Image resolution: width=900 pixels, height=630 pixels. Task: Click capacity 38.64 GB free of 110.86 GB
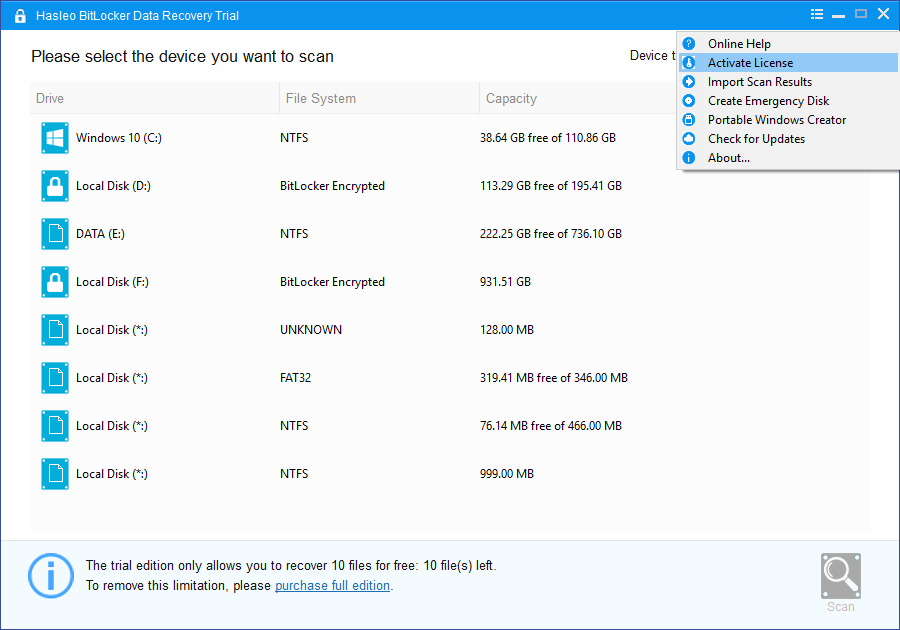[x=548, y=138]
